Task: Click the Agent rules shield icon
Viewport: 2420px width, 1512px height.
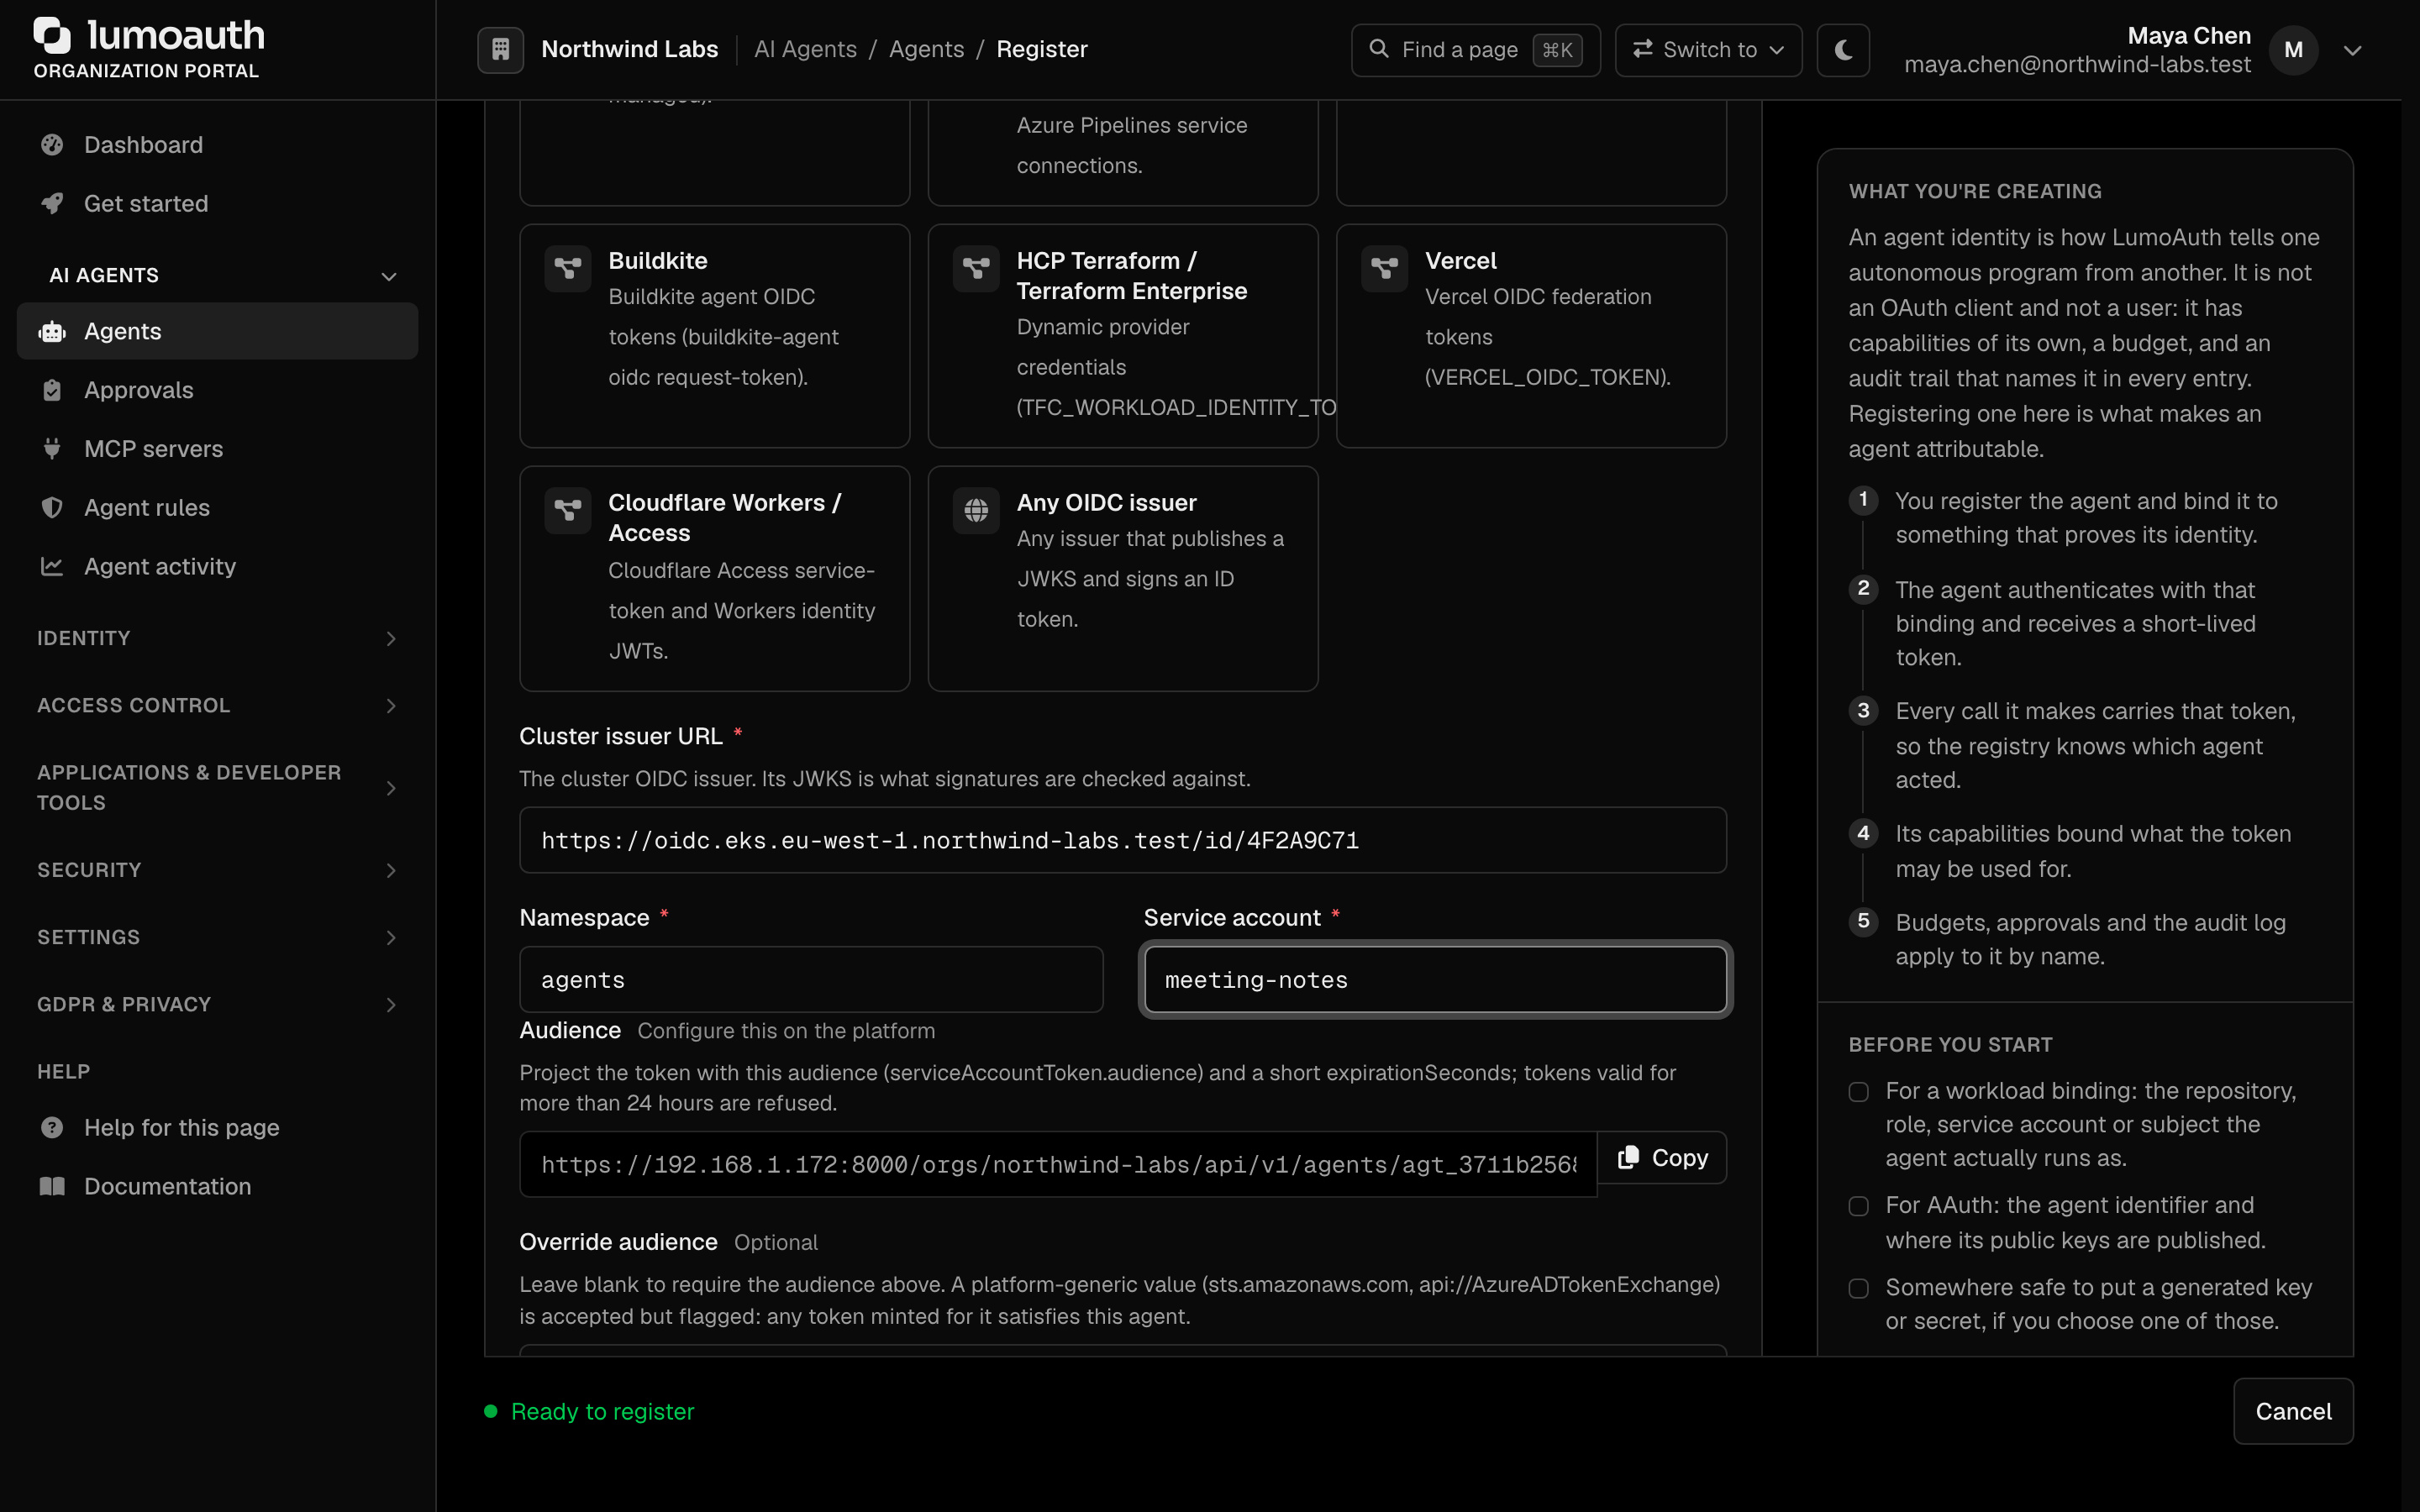Action: pyautogui.click(x=52, y=507)
